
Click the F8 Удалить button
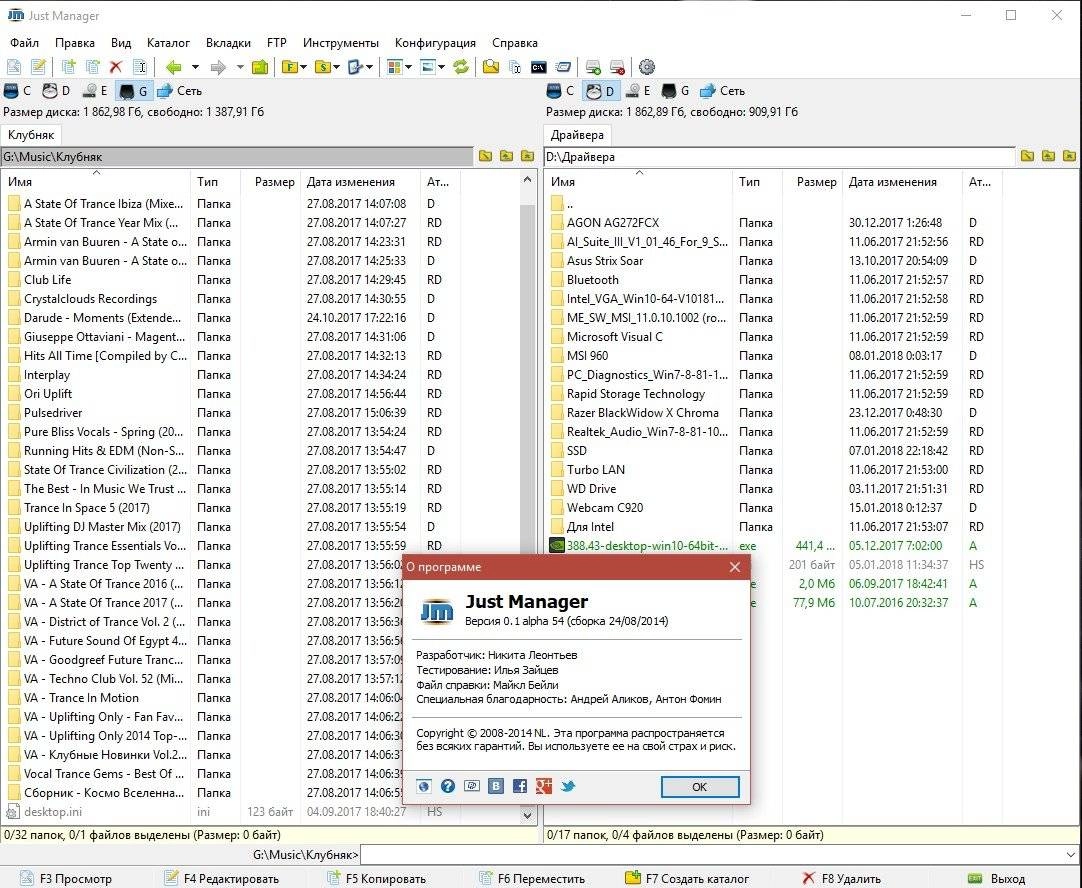(841, 878)
